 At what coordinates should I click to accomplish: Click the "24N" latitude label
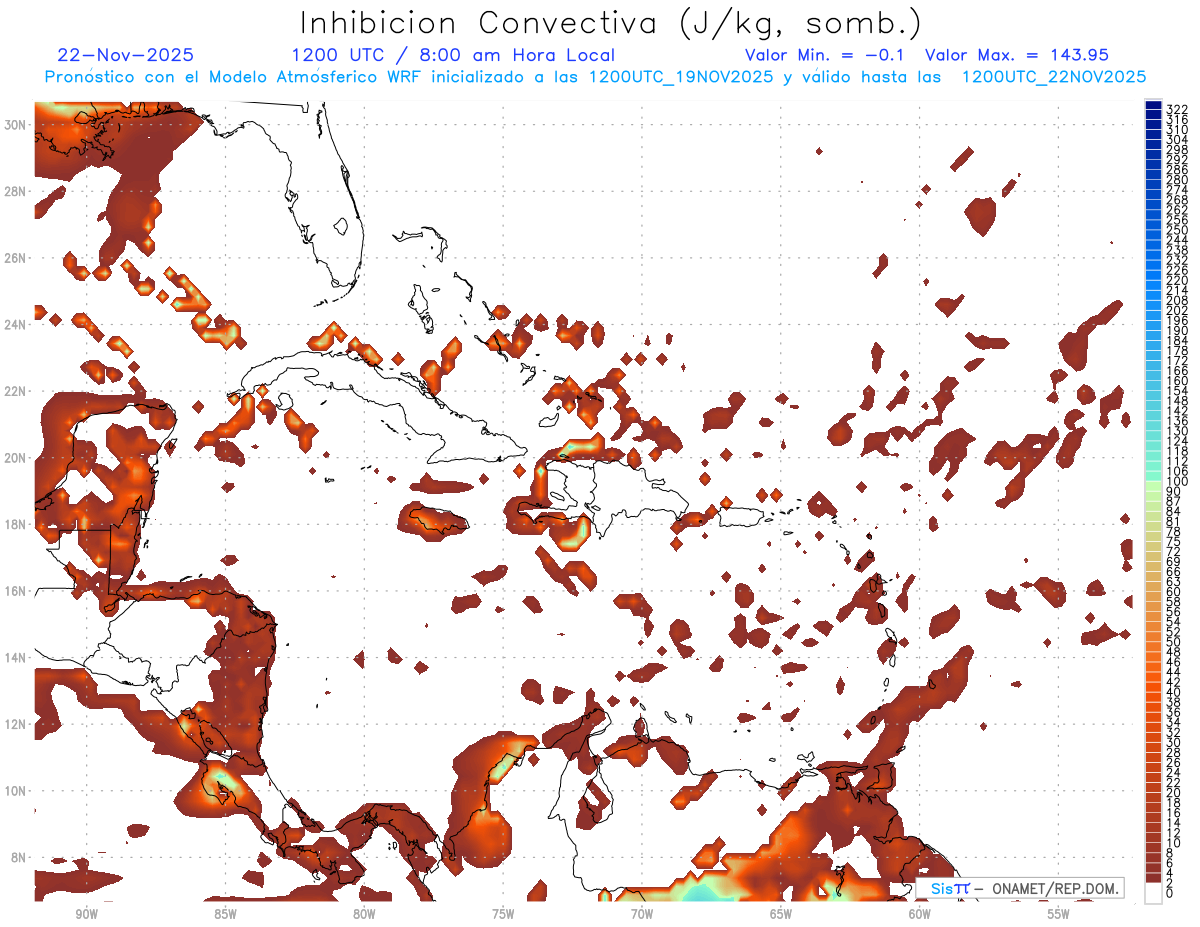click(17, 324)
